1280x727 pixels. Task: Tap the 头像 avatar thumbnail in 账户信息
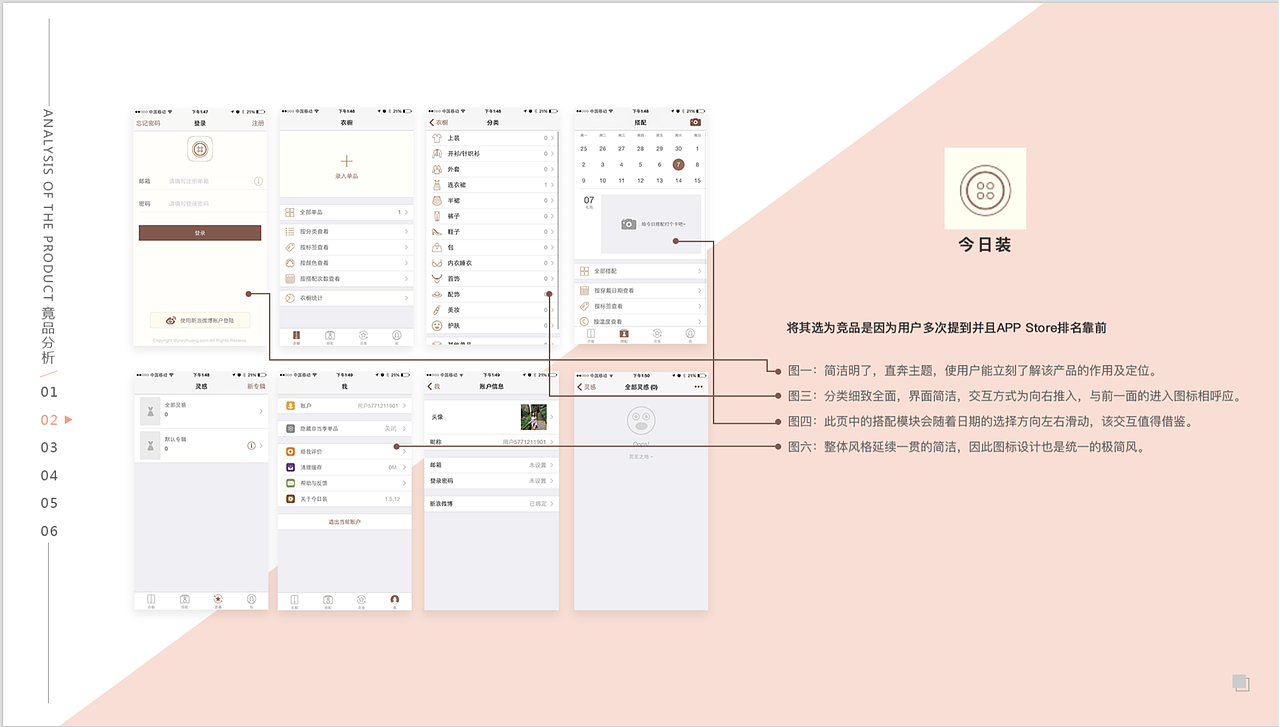[x=534, y=417]
